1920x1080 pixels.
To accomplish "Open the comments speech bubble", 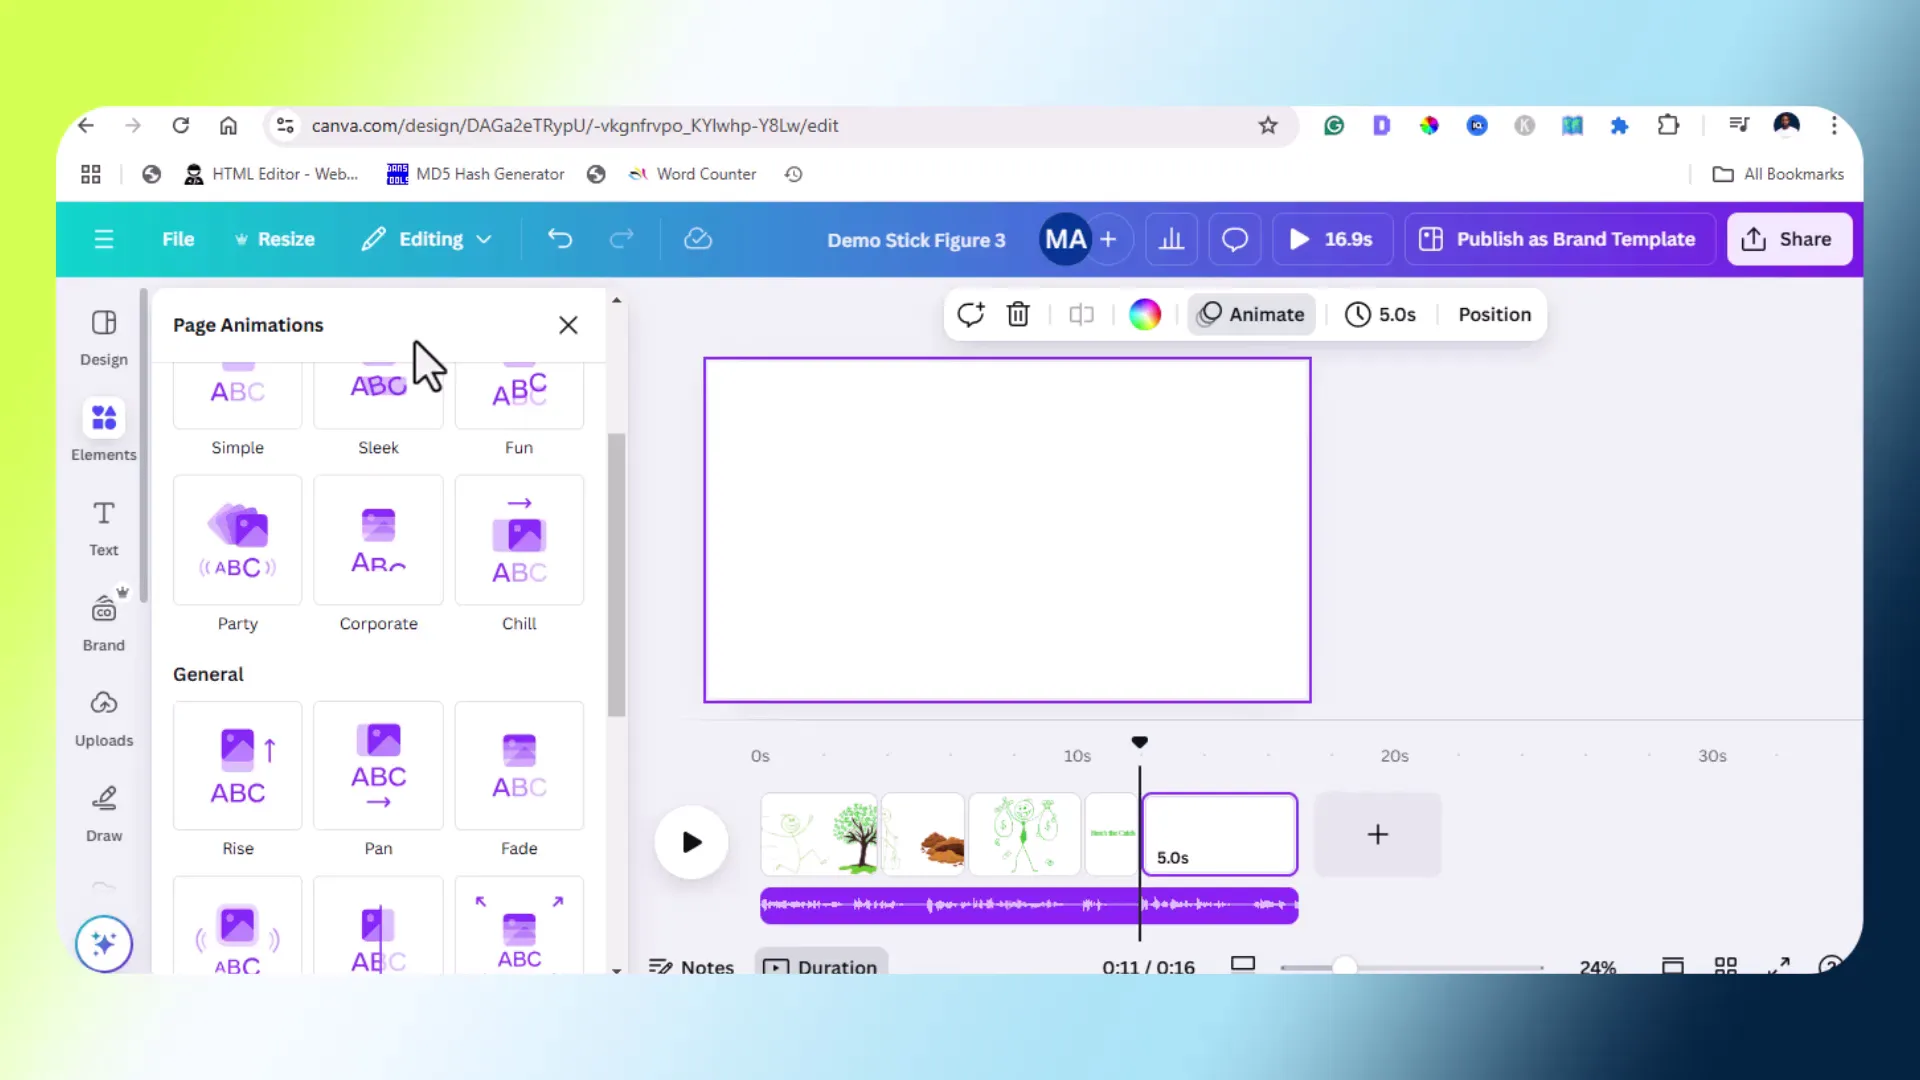I will click(x=1235, y=239).
